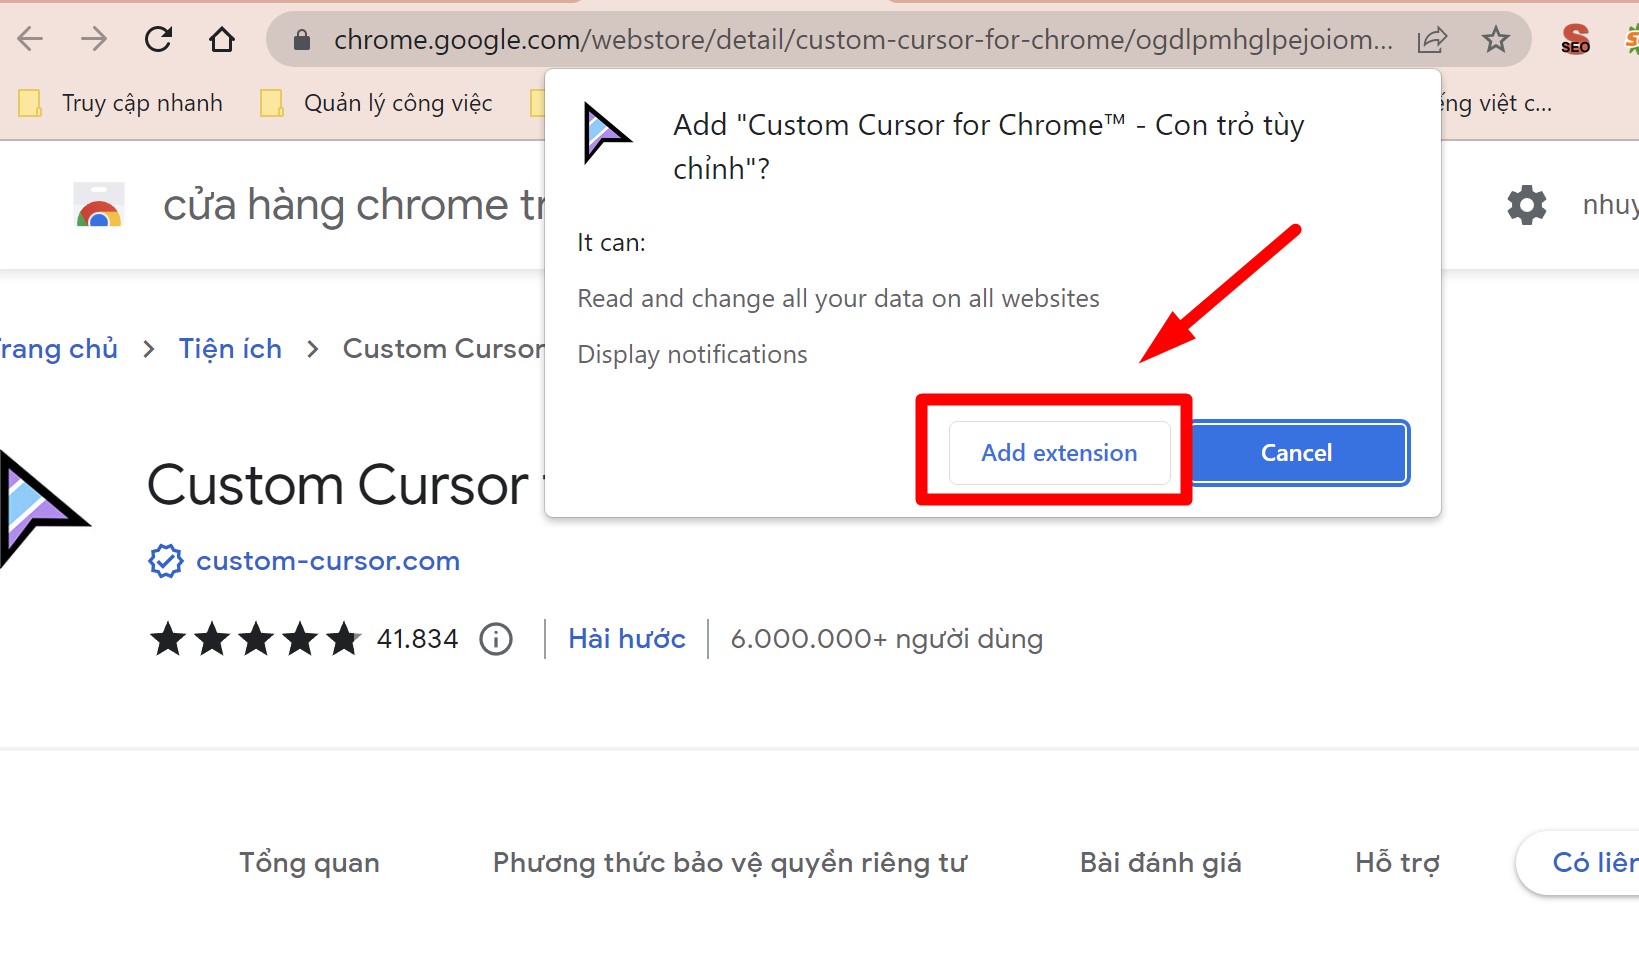Go forward with the forward arrow
The image size is (1639, 966).
pos(94,39)
